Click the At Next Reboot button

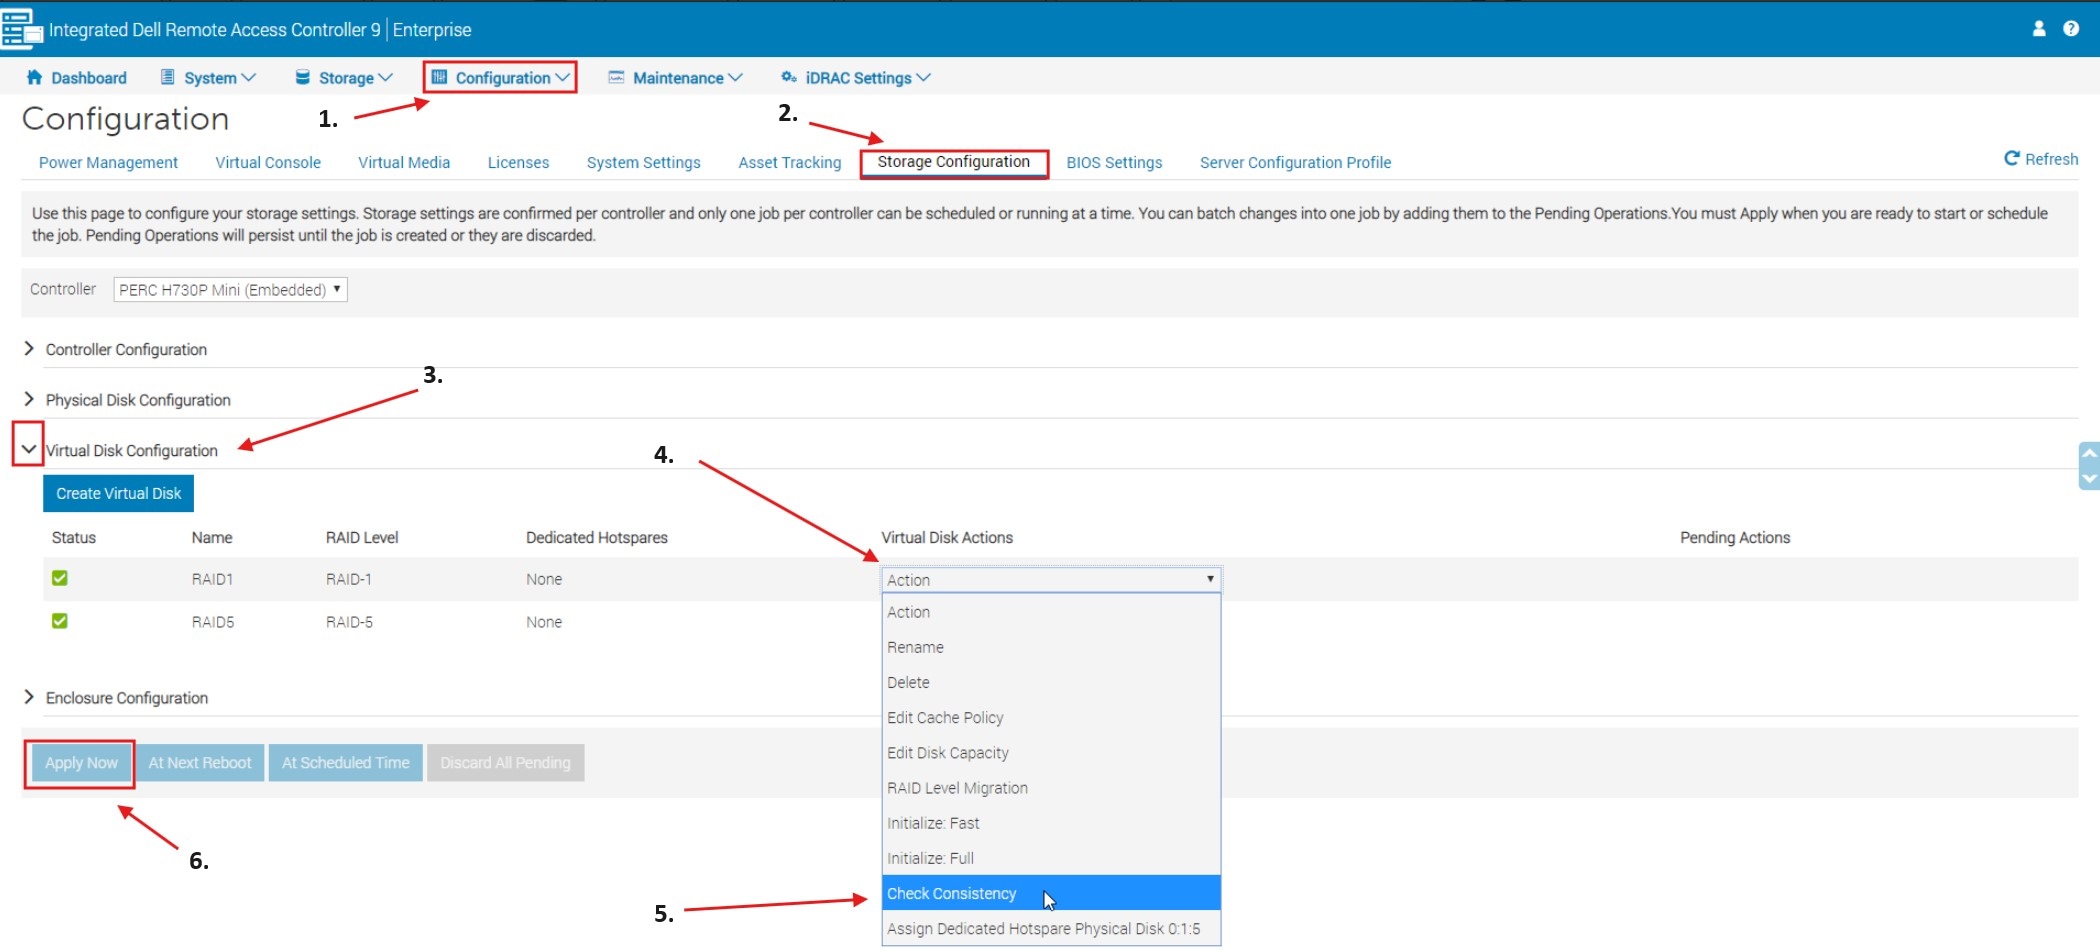coord(200,763)
